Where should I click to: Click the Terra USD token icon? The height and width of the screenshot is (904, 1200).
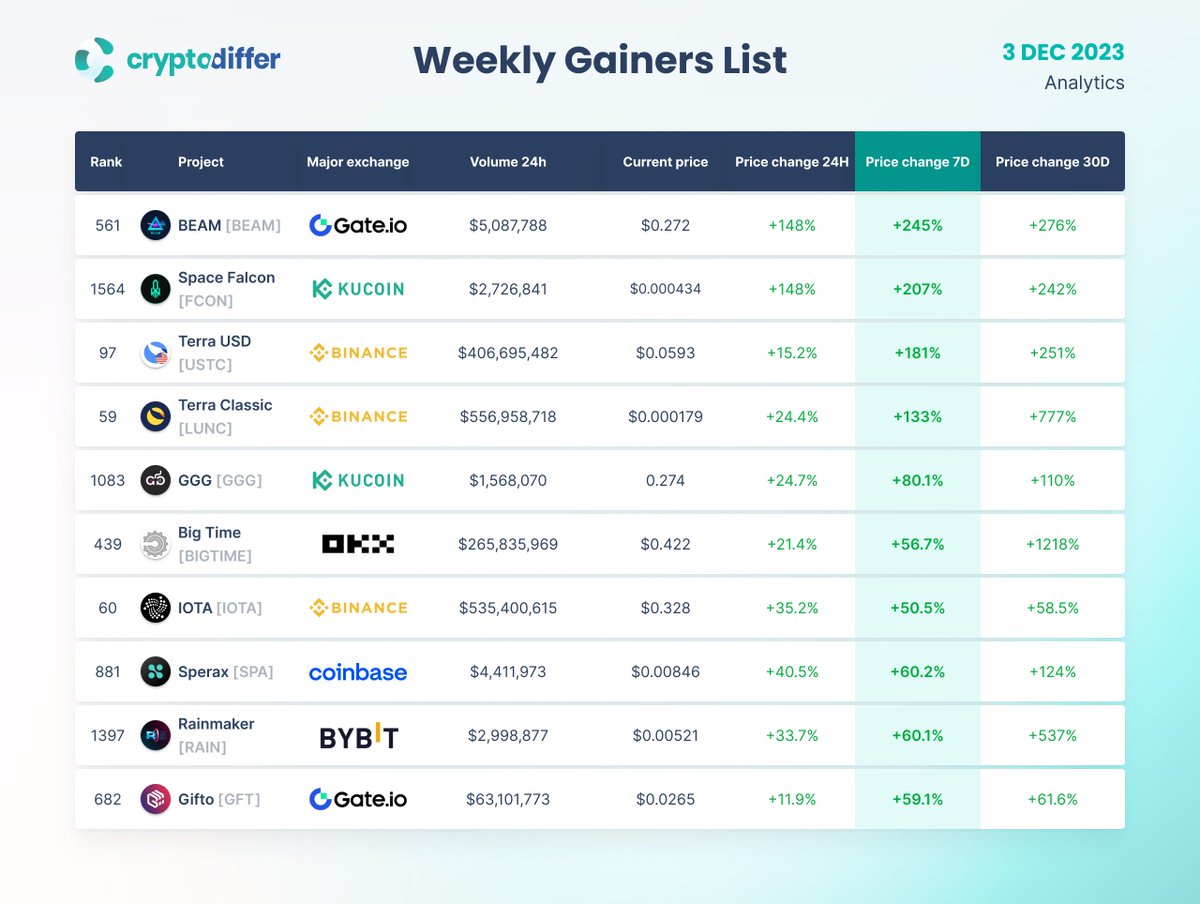pyautogui.click(x=156, y=353)
